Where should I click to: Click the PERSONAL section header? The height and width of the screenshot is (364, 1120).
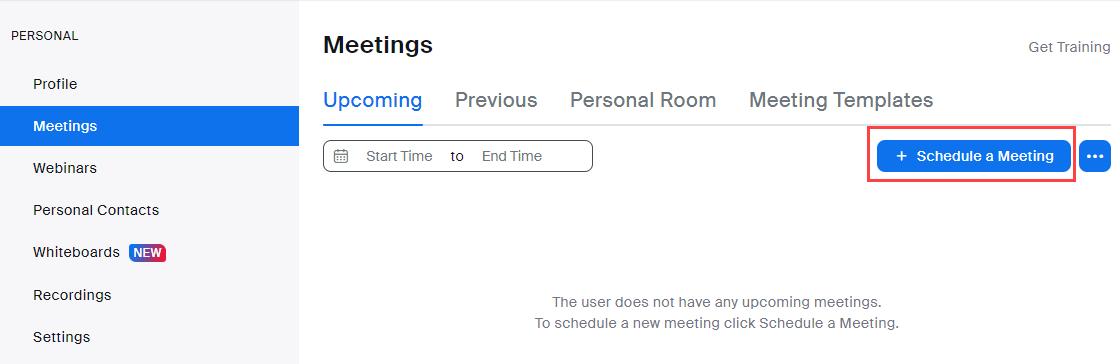coord(45,36)
